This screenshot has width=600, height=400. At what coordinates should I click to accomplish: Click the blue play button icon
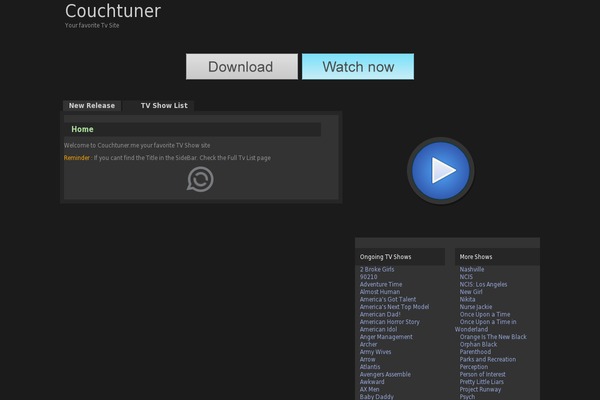pos(440,171)
